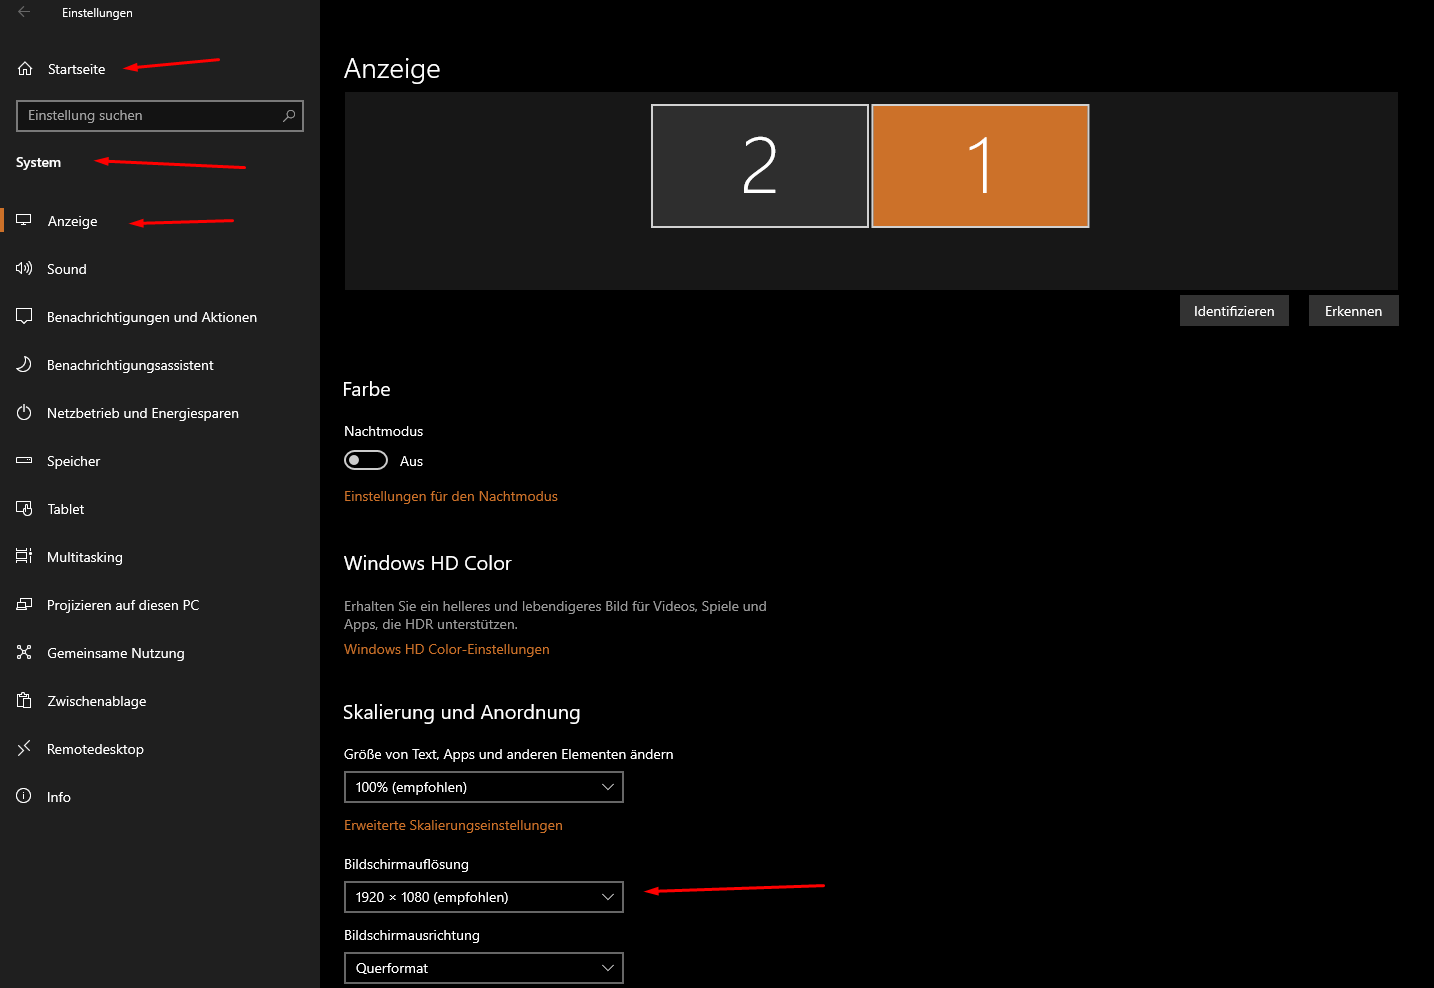
Task: Click the Netzbetrieb und Energiesparen power icon
Action: tap(24, 413)
